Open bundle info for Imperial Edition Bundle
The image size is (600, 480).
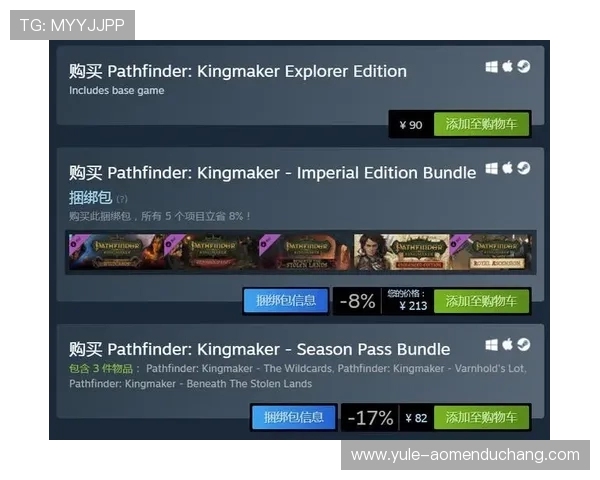pos(286,301)
